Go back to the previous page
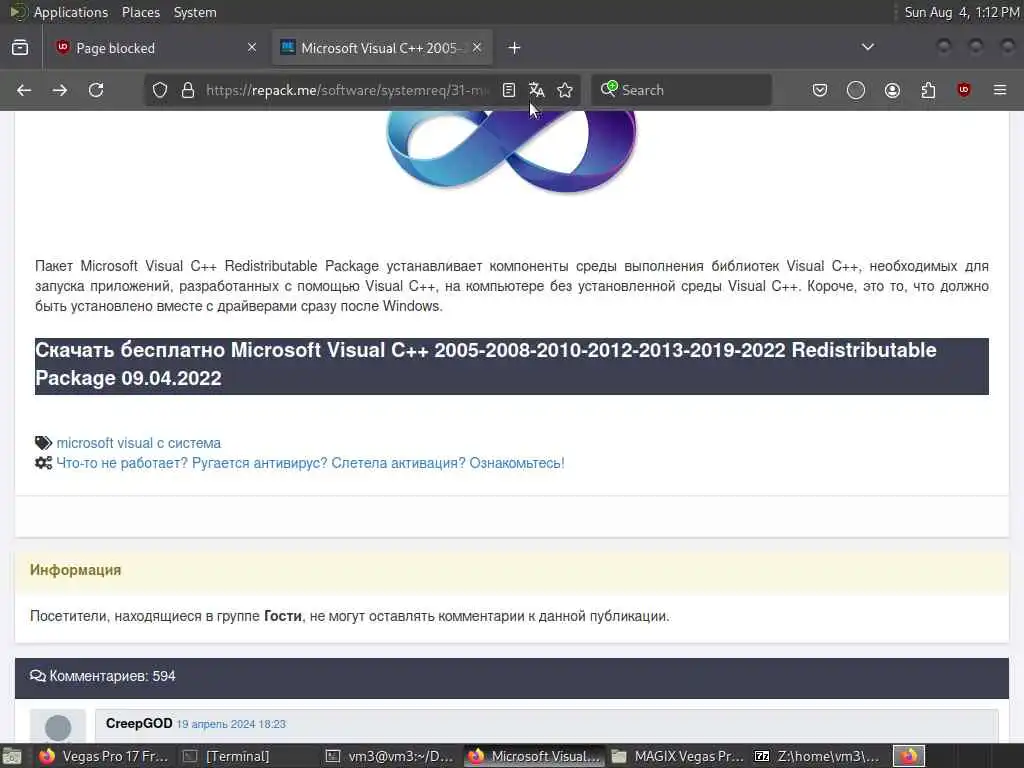The width and height of the screenshot is (1024, 768). click(24, 90)
